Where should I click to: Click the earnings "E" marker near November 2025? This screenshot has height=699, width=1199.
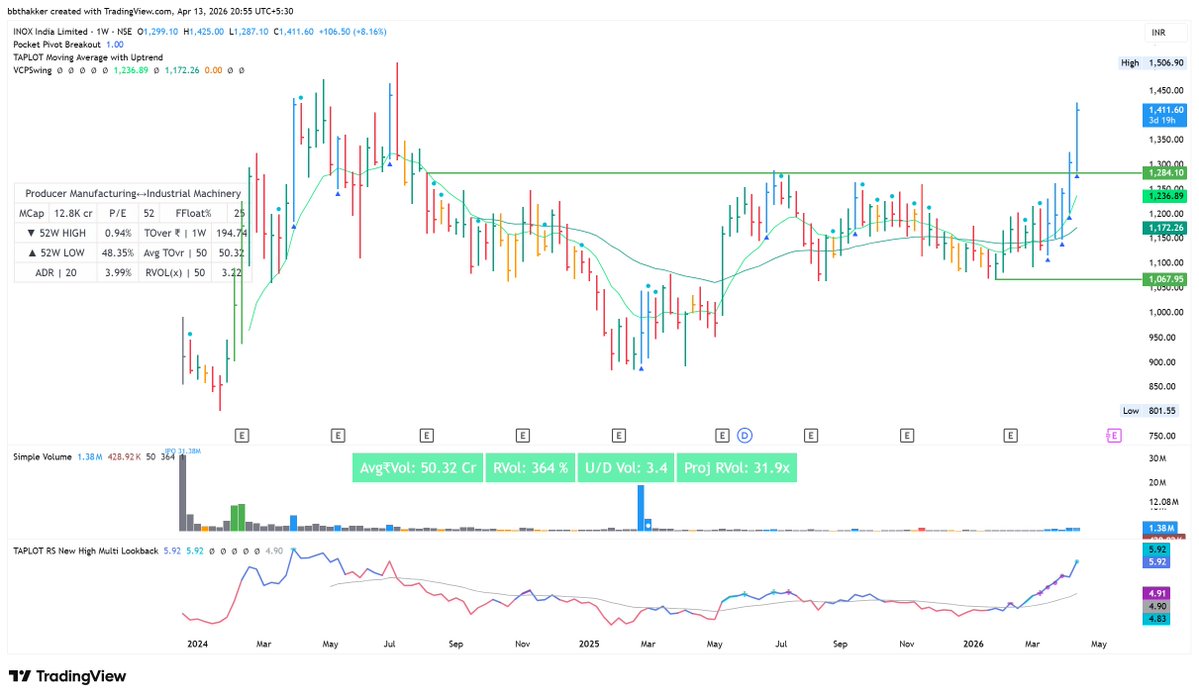coord(906,435)
